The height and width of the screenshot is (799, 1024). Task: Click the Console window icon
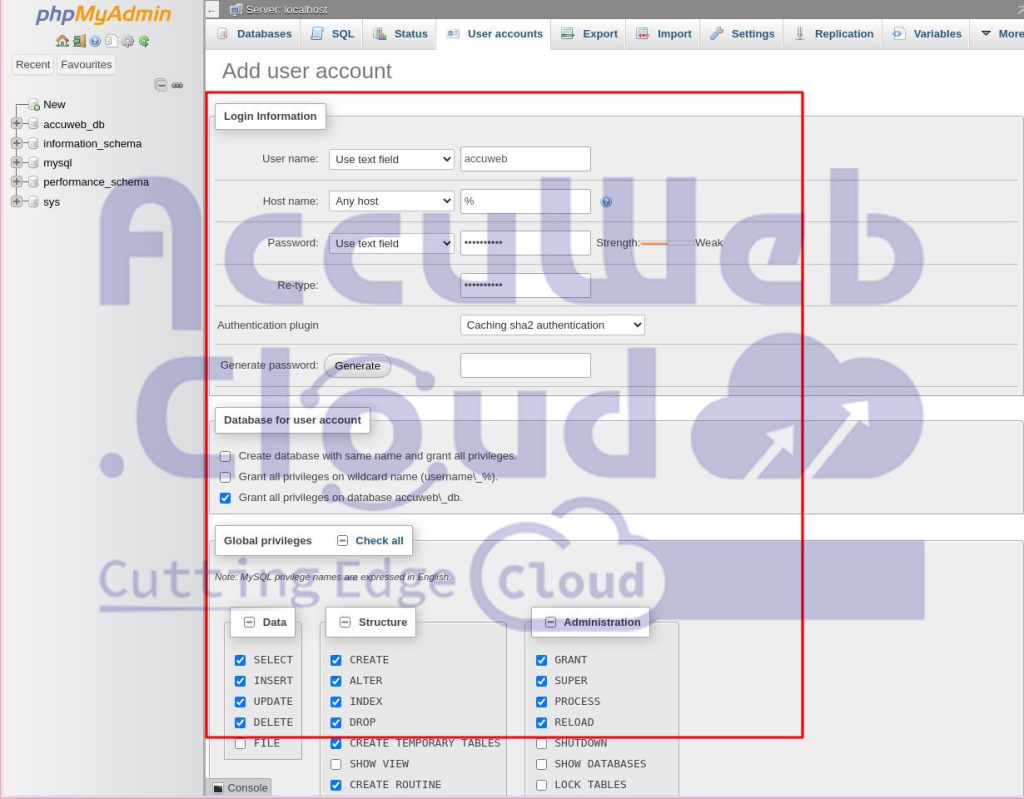(x=218, y=788)
